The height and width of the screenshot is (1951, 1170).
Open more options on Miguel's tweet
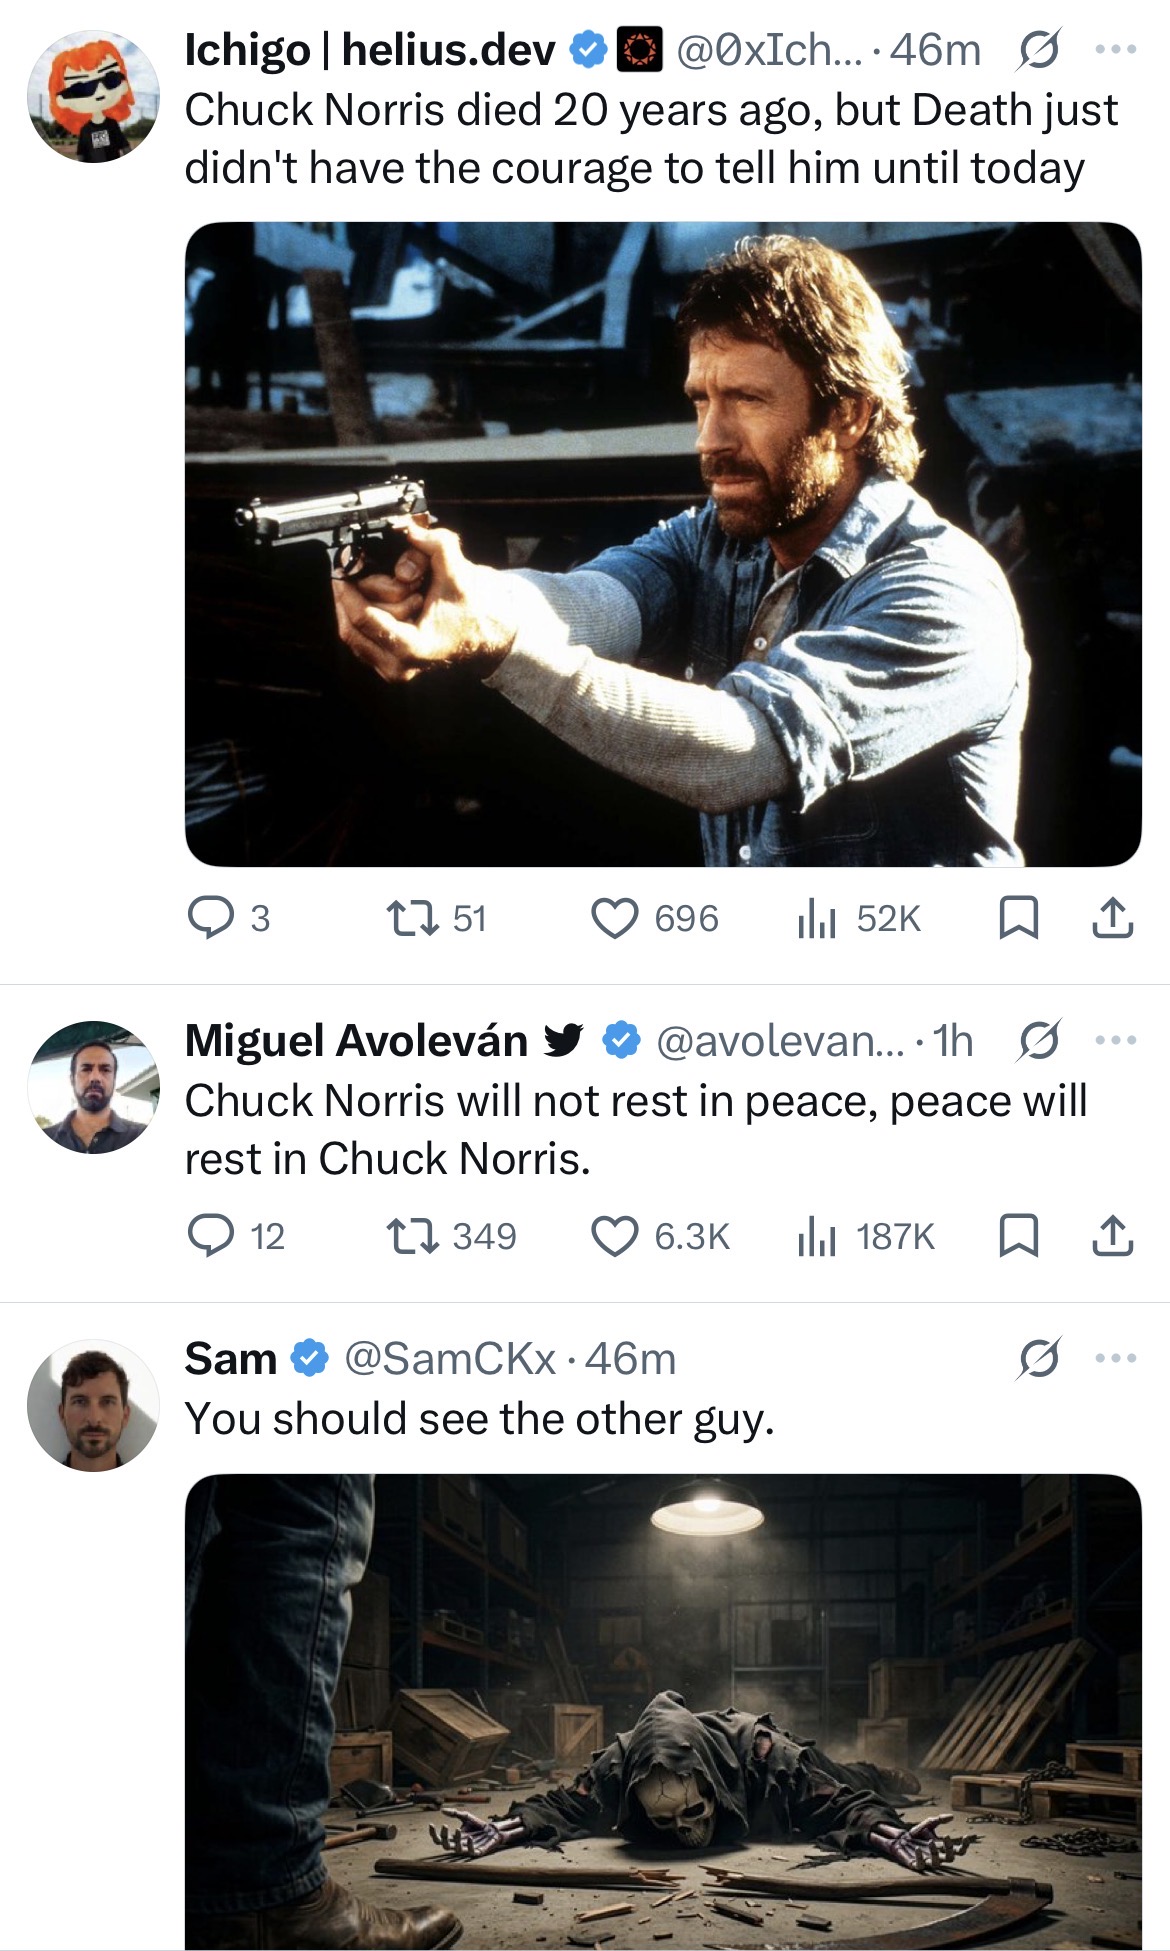point(1116,1040)
